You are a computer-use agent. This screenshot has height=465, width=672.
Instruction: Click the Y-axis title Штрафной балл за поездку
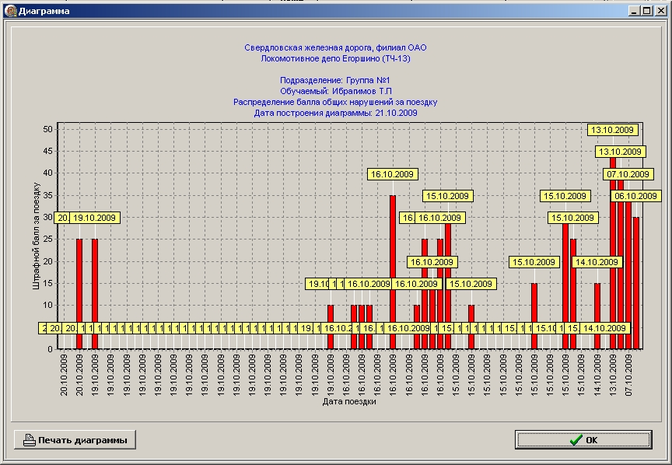(x=38, y=238)
